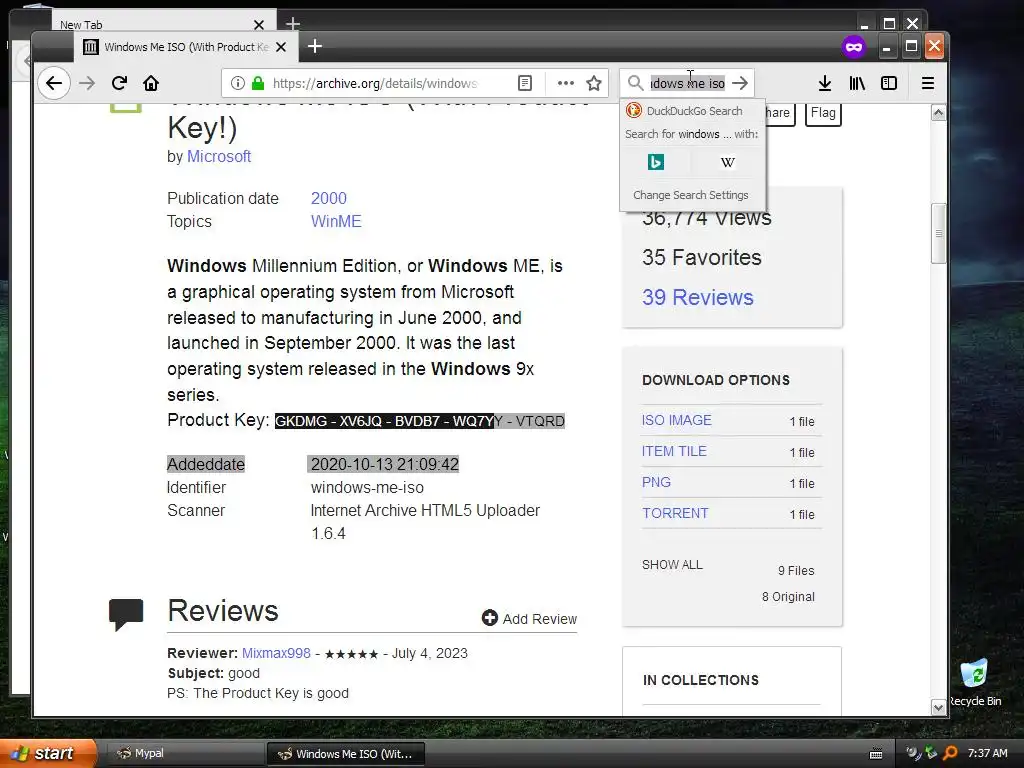Open new tab in the background window
This screenshot has width=1024, height=768.
[293, 24]
